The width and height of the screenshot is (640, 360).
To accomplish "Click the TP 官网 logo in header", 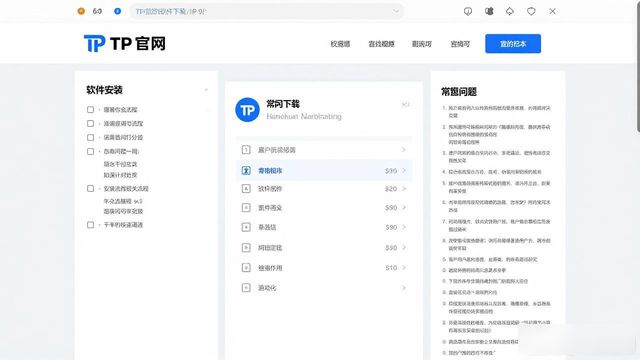I will (125, 43).
